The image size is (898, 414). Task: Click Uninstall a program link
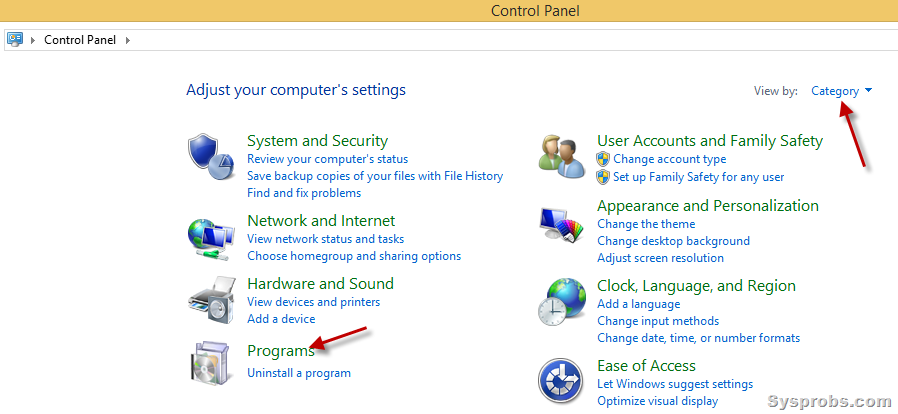(299, 373)
